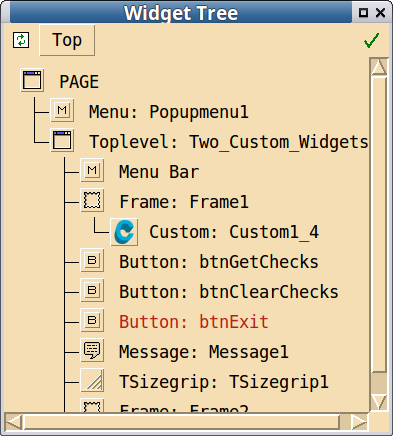Select Toplevel: Two_Custom_Widgets entry
Viewport: 393px width, 436px height.
coord(229,142)
